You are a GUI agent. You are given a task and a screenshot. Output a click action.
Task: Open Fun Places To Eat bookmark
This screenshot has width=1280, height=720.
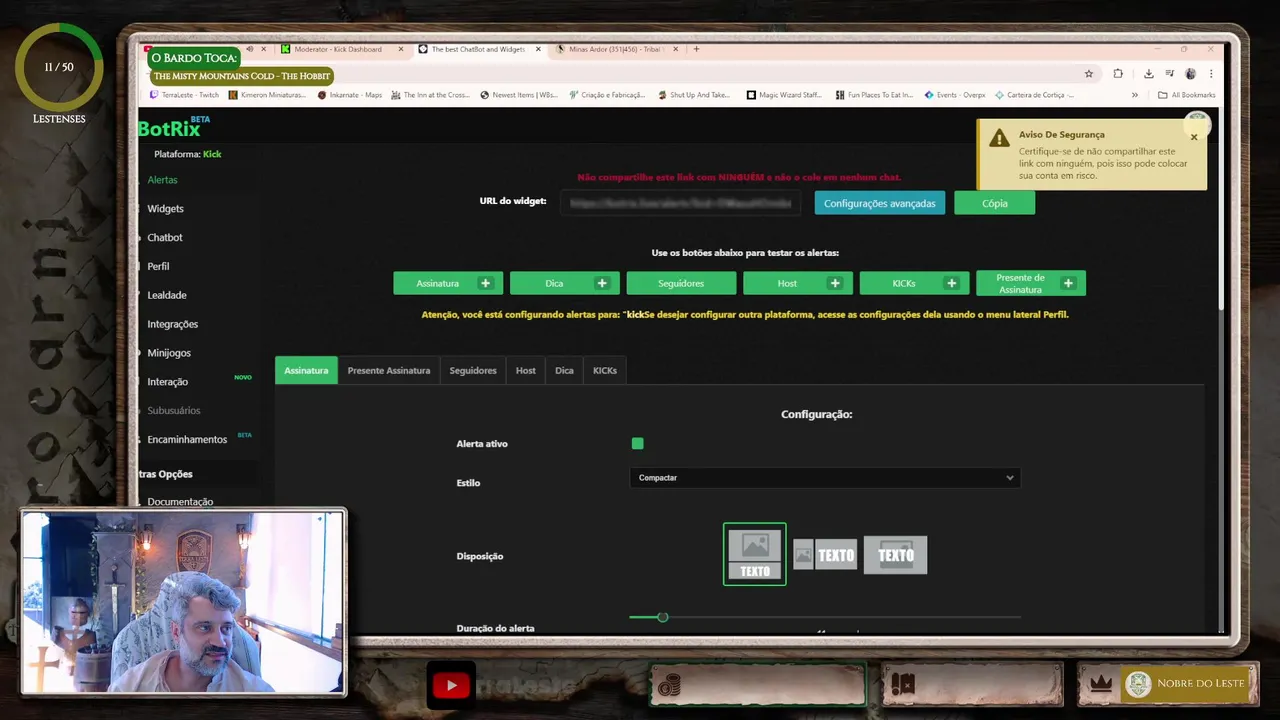(874, 95)
